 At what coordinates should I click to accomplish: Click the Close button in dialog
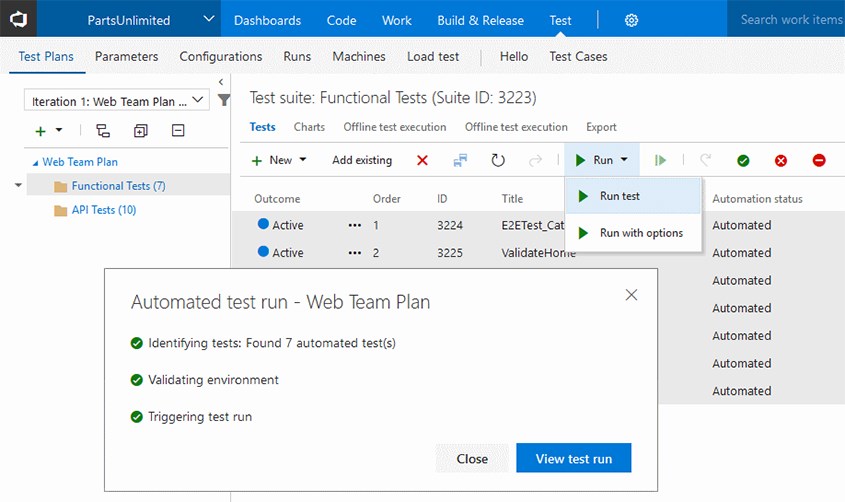click(x=472, y=458)
